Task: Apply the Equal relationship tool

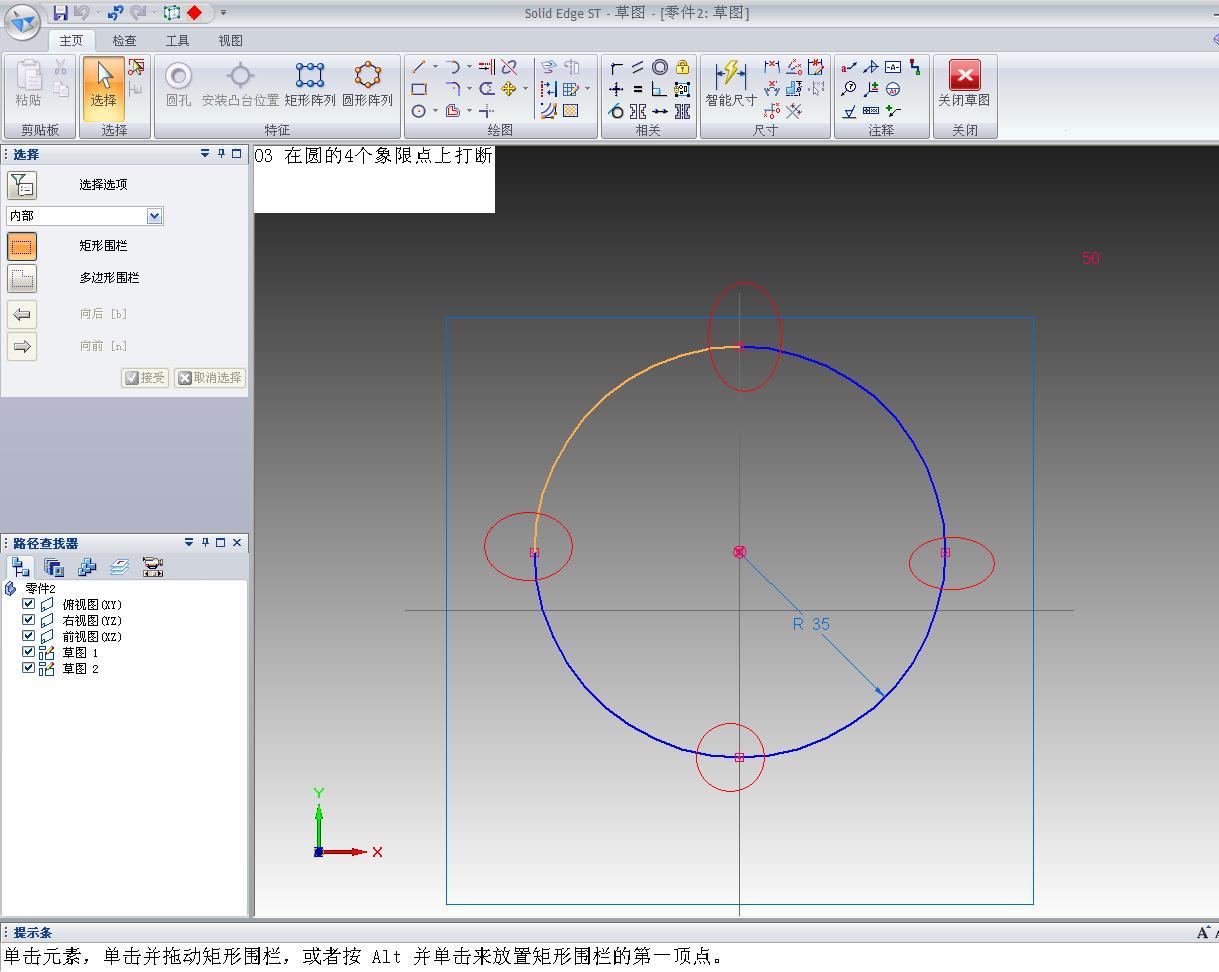Action: click(x=638, y=89)
